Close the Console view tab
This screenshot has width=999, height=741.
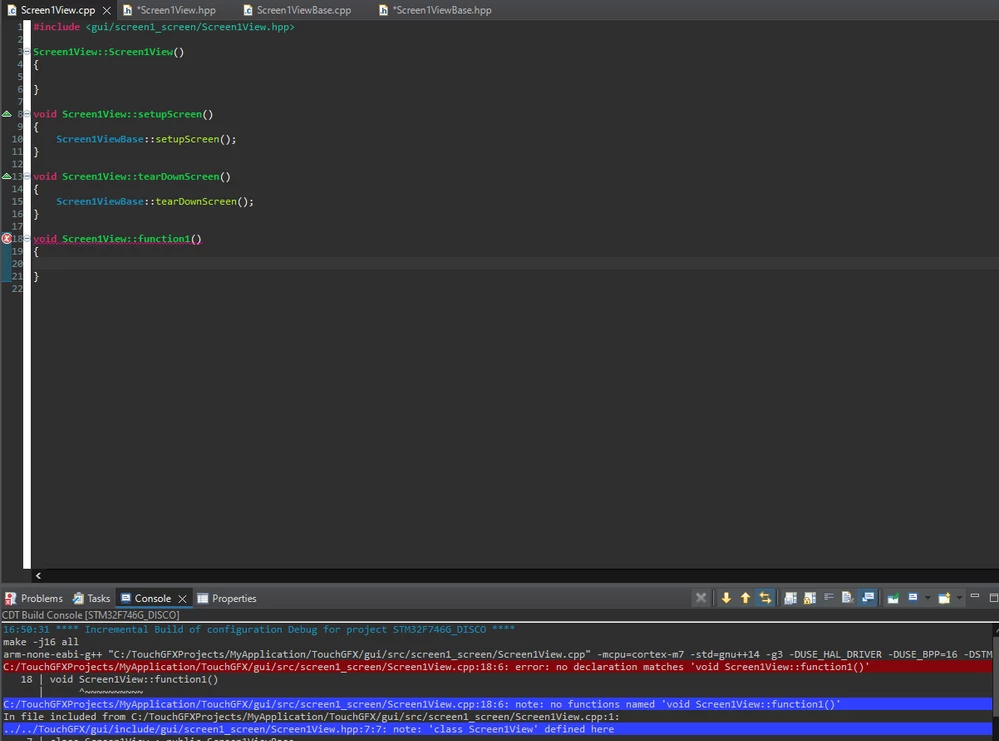(x=182, y=598)
